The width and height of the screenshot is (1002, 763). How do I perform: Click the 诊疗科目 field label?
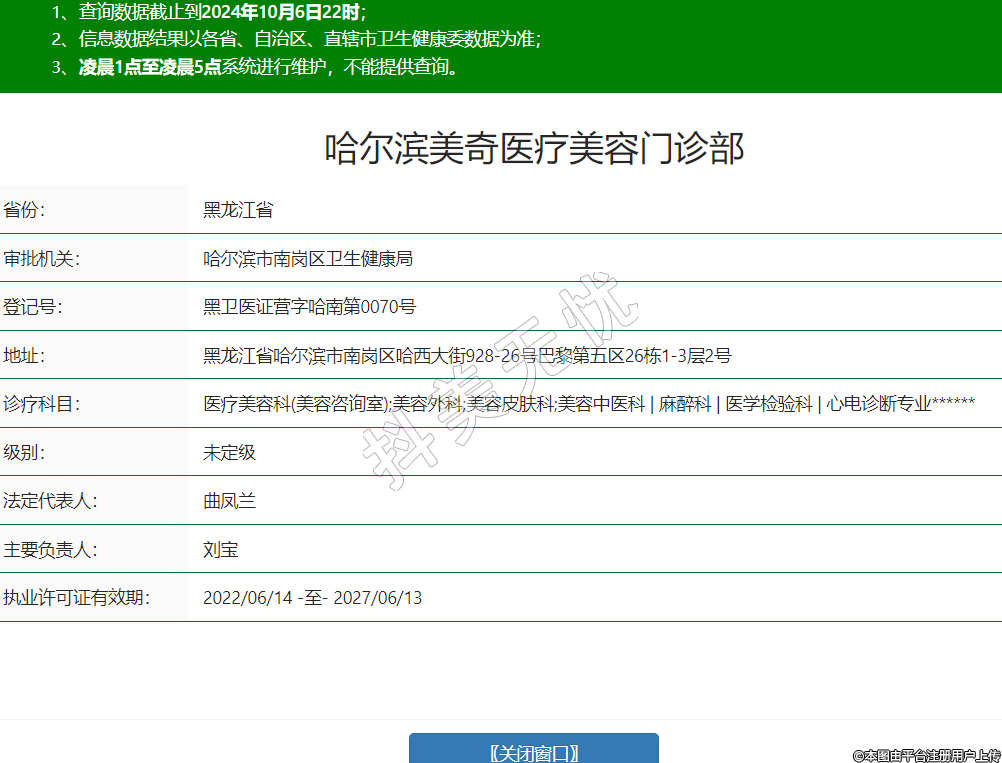tap(41, 404)
